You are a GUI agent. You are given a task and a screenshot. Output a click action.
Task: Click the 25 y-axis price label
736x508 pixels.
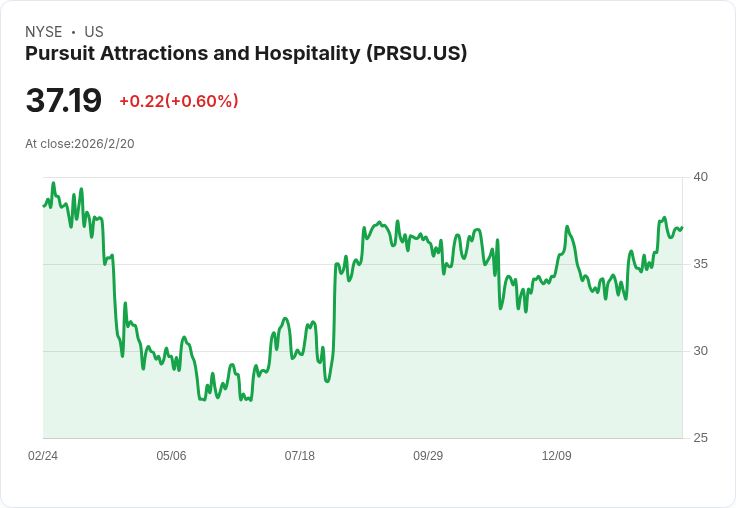tap(701, 438)
